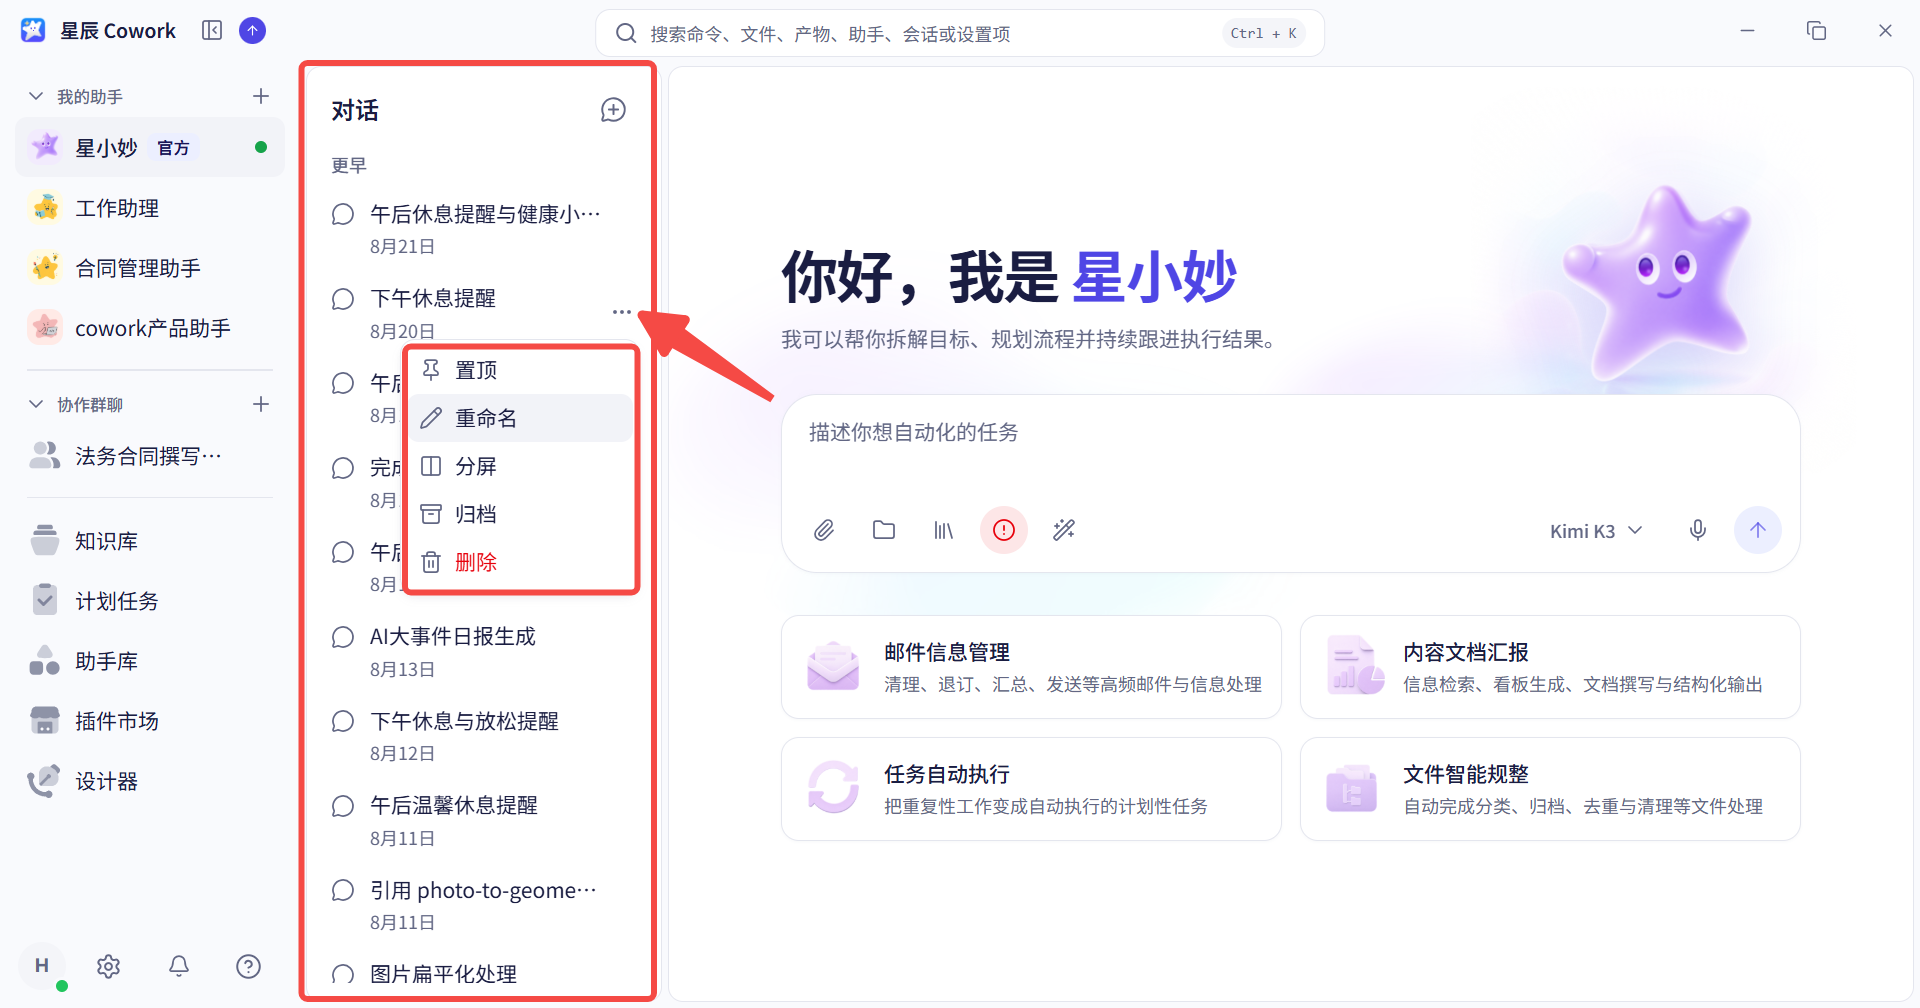Collapse the 我的助手 section
This screenshot has width=1920, height=1008.
point(36,96)
